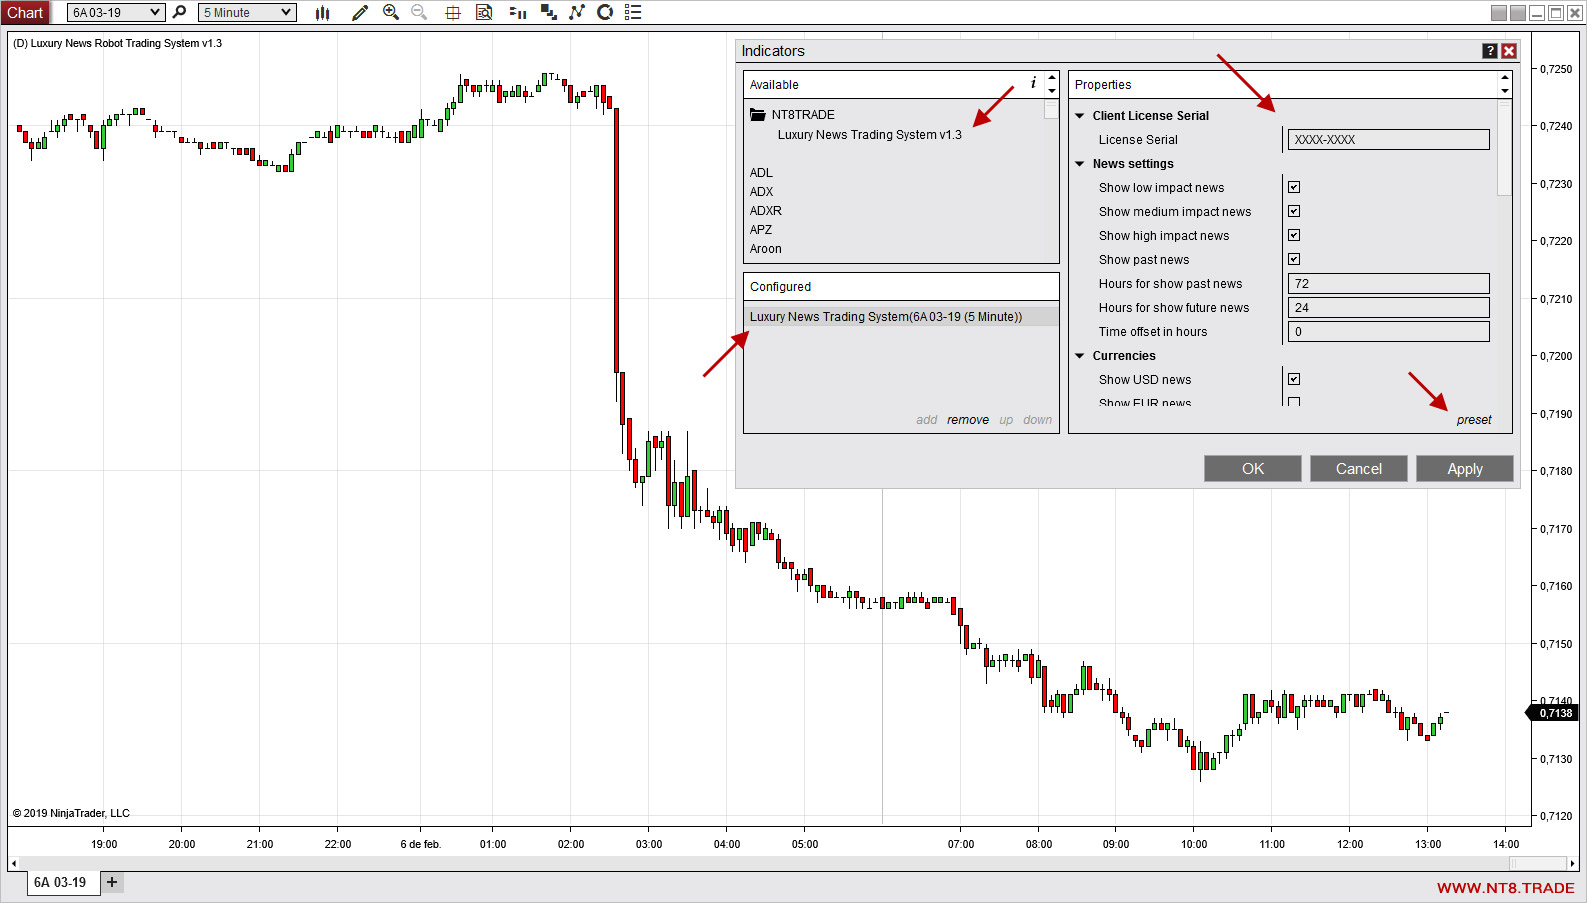Click the Indicators dialog help button
Screen dimensions: 1587x903
pos(1490,51)
